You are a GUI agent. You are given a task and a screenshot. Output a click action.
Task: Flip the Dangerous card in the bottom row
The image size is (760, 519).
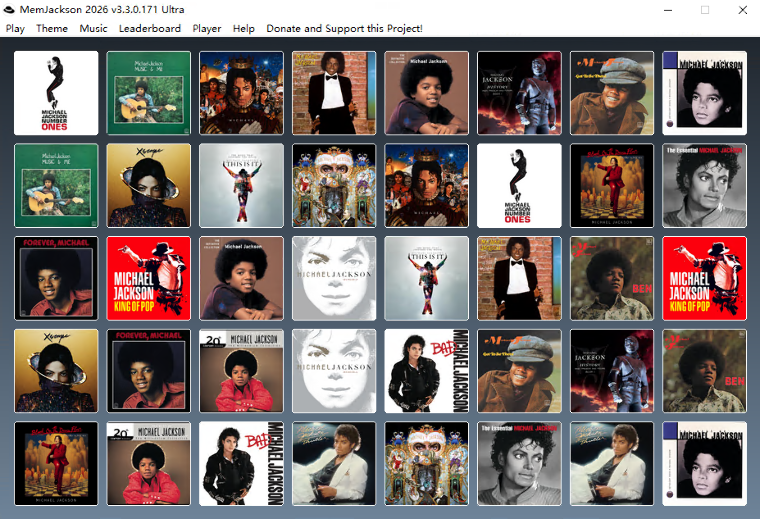click(427, 464)
